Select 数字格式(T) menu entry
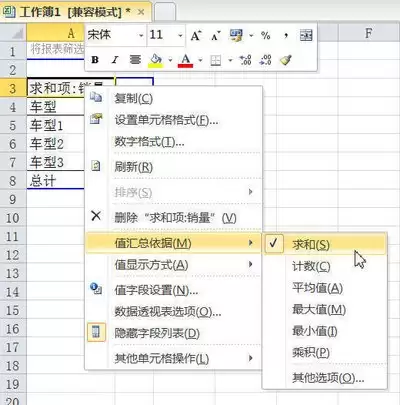The width and height of the screenshot is (400, 405). click(x=174, y=142)
